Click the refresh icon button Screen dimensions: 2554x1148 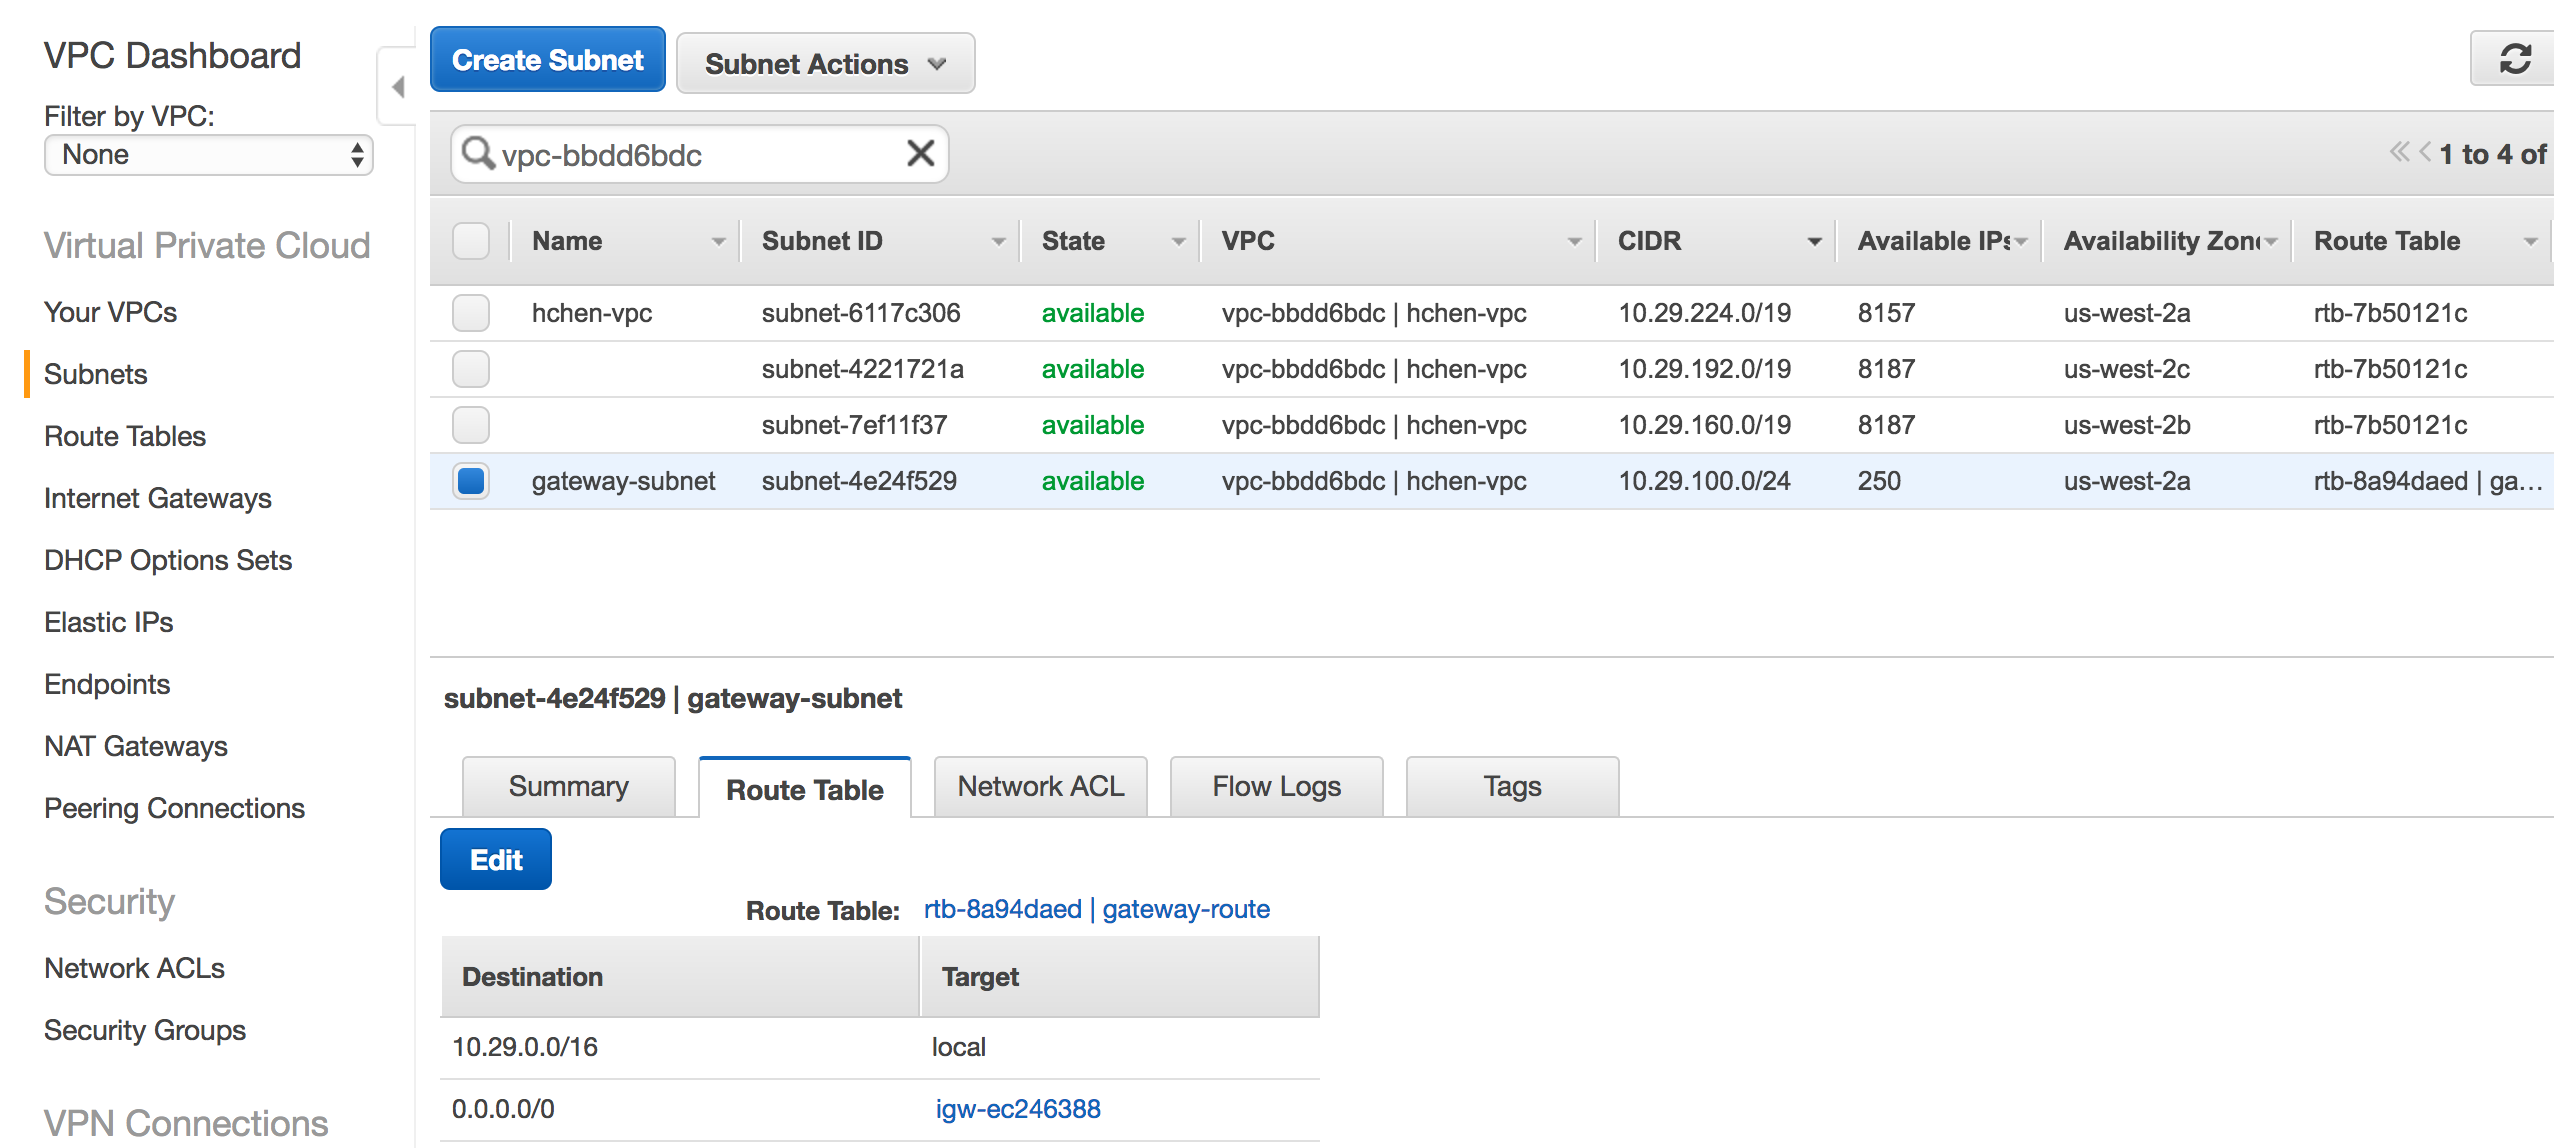(x=2514, y=60)
